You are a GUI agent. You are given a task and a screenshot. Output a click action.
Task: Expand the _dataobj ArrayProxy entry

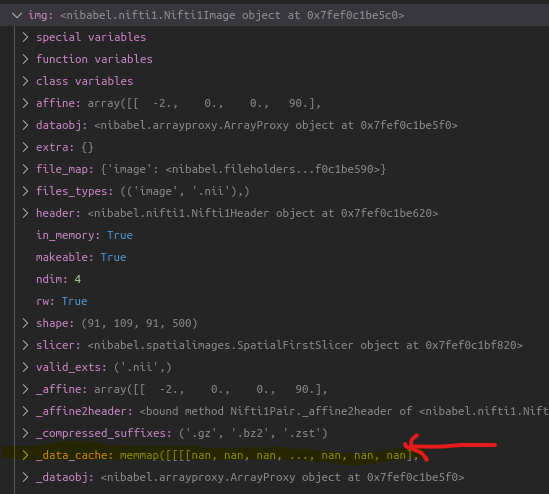tap(25, 477)
